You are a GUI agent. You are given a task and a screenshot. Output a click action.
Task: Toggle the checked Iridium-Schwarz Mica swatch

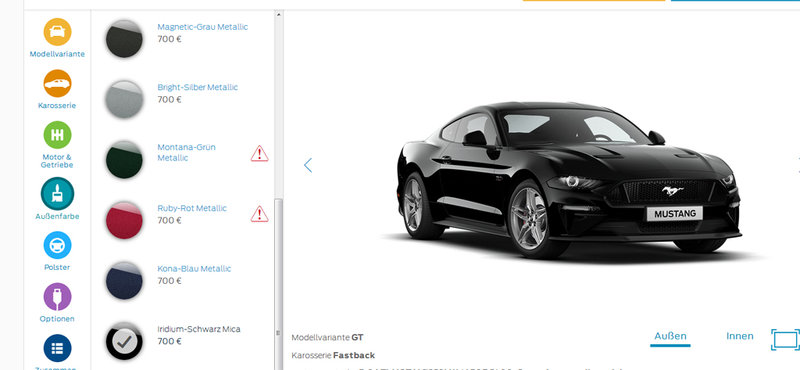[124, 341]
